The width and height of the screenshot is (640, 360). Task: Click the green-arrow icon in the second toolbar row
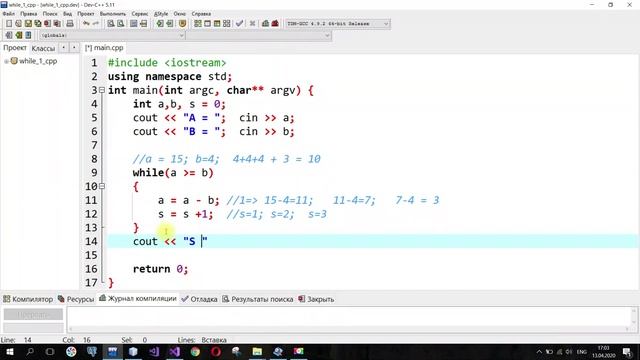[18, 36]
